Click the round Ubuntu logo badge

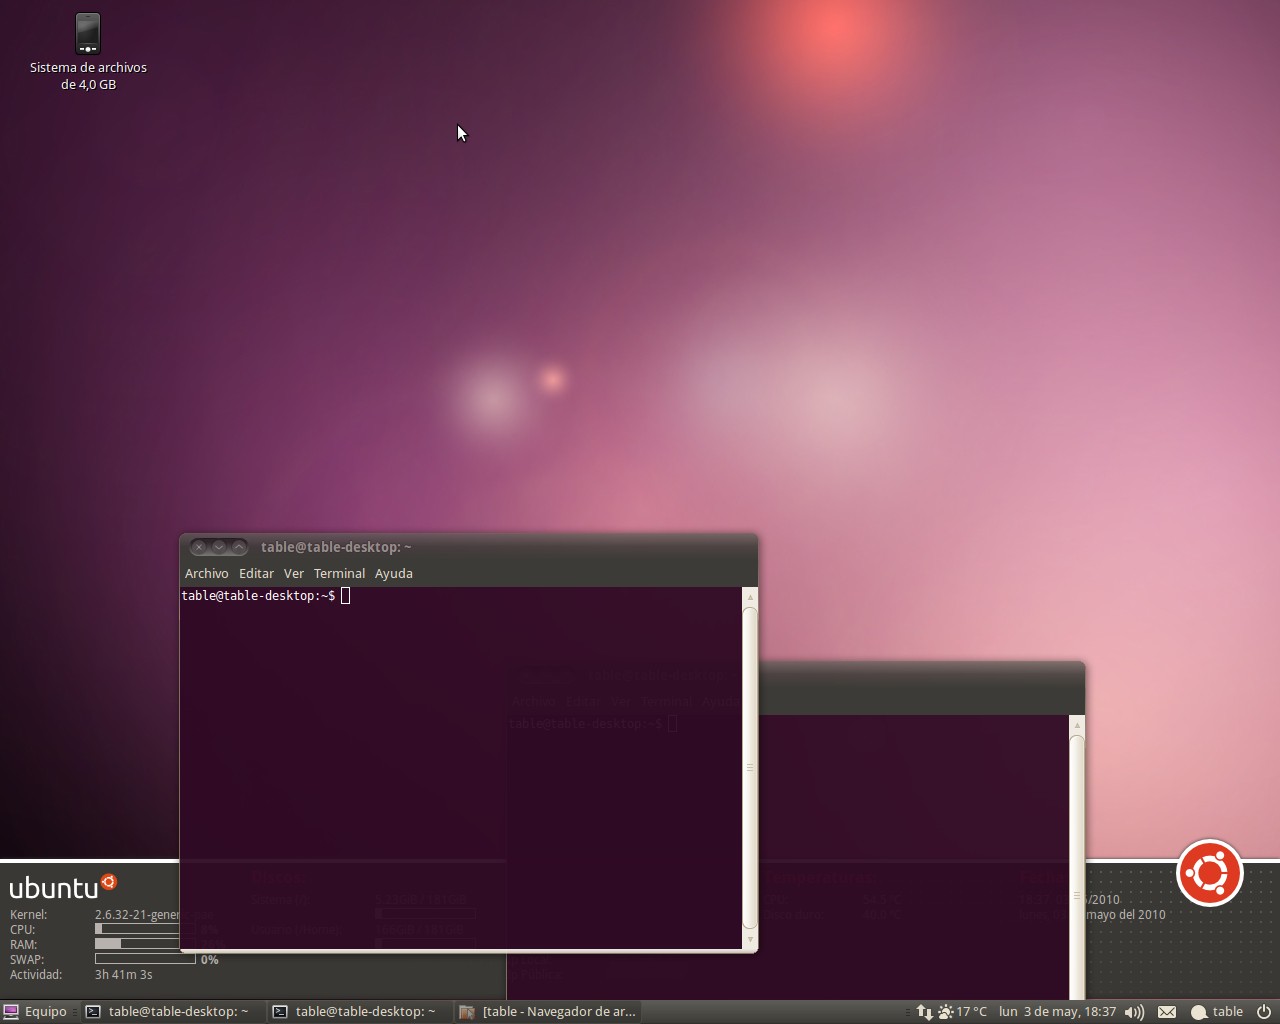tap(1210, 873)
